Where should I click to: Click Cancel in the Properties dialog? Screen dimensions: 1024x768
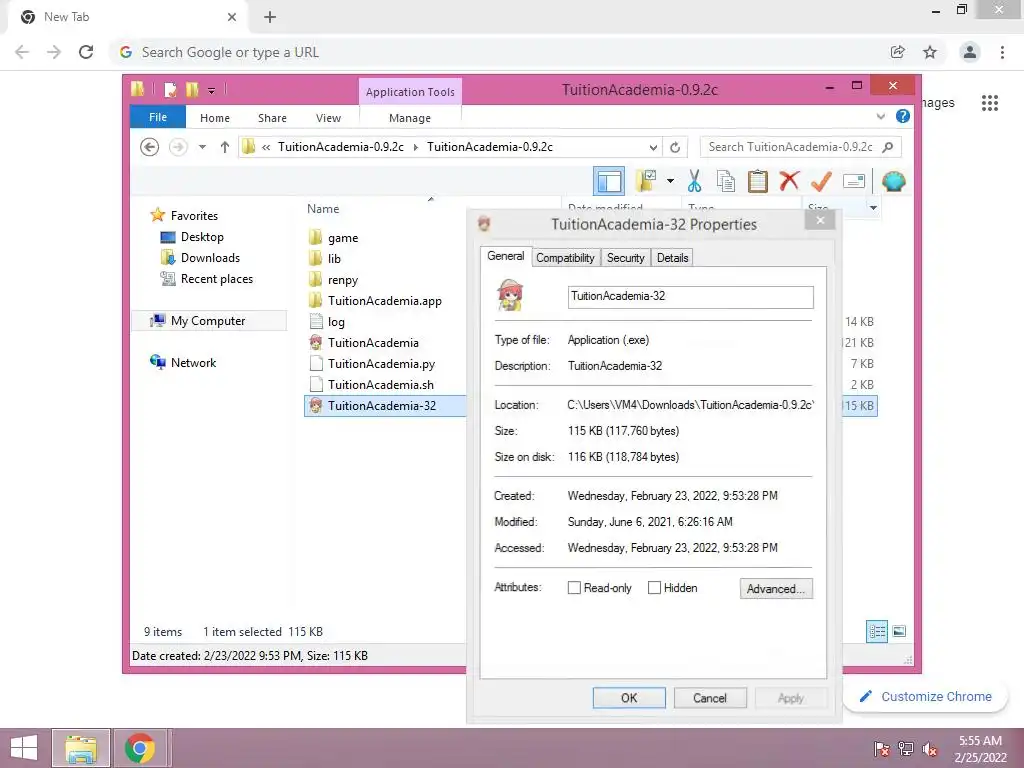pyautogui.click(x=710, y=698)
